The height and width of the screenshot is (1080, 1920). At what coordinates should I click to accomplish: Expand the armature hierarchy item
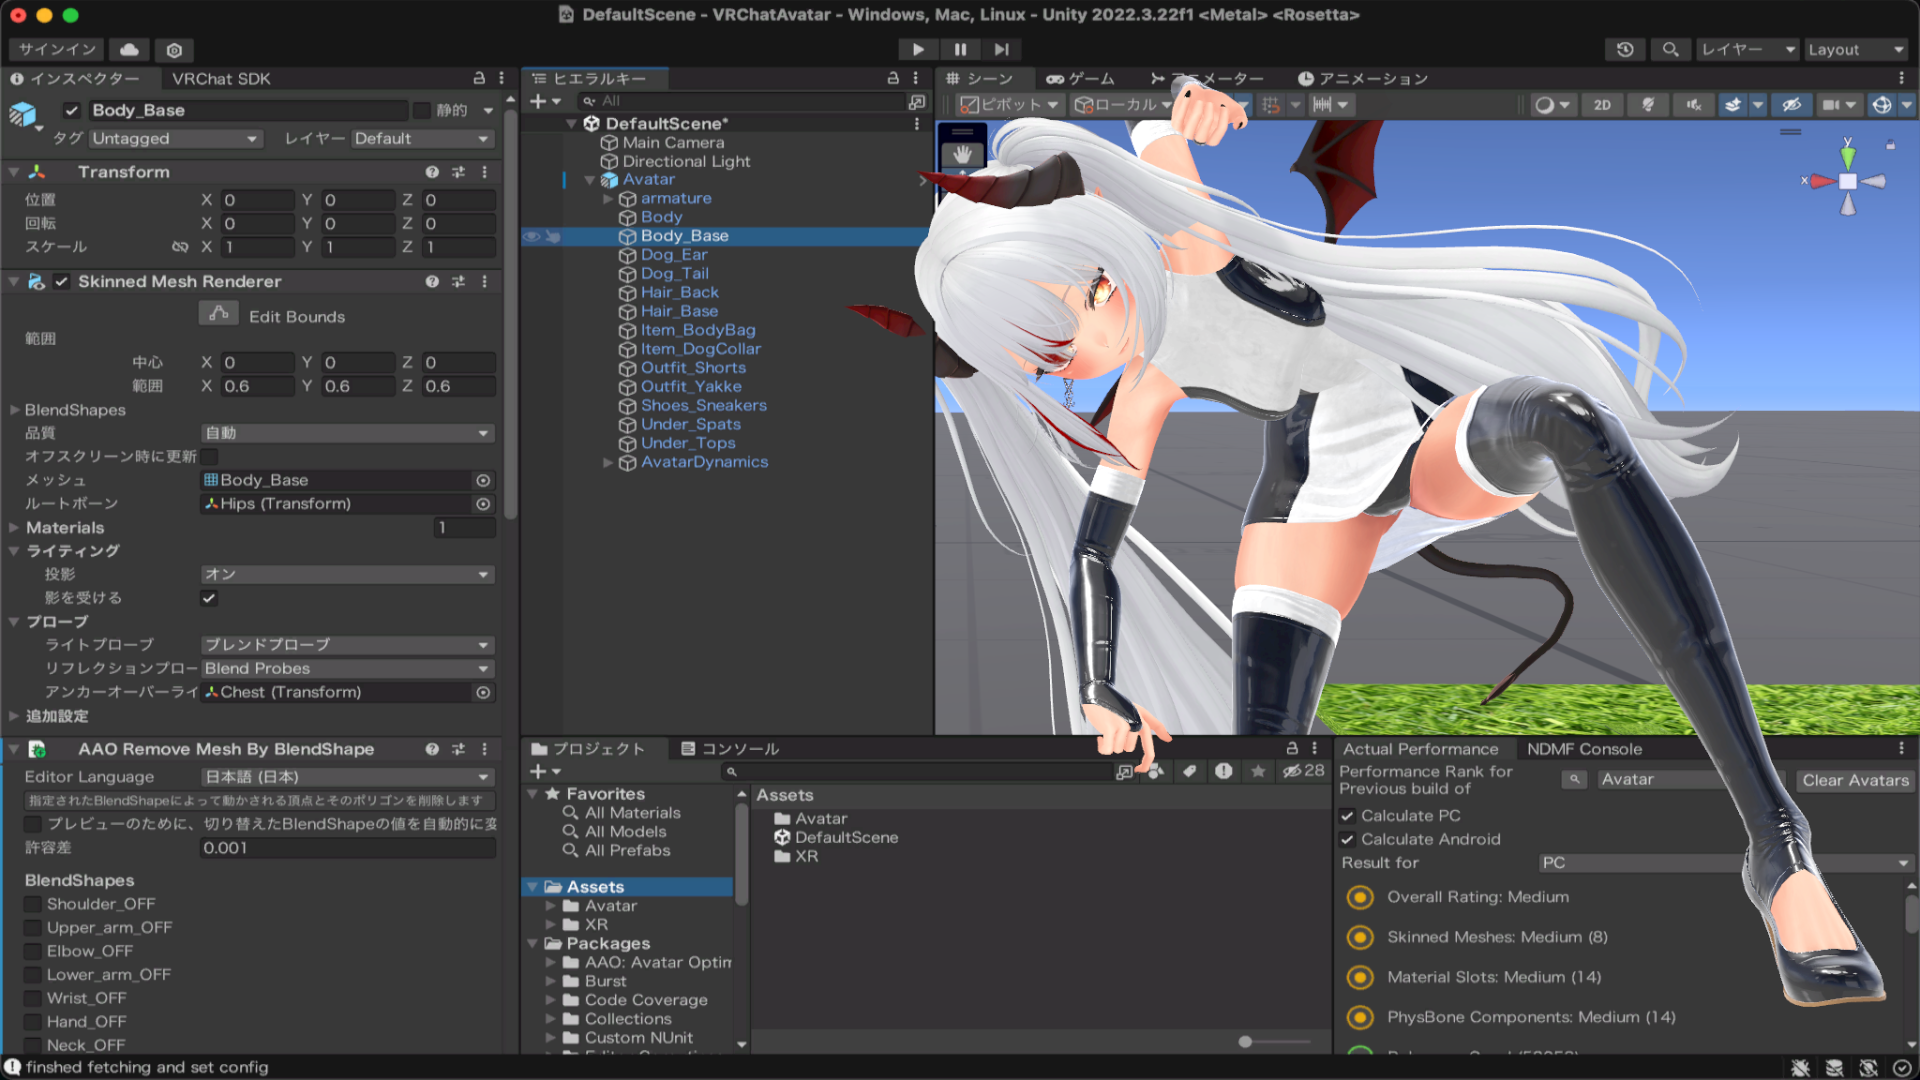click(x=607, y=198)
